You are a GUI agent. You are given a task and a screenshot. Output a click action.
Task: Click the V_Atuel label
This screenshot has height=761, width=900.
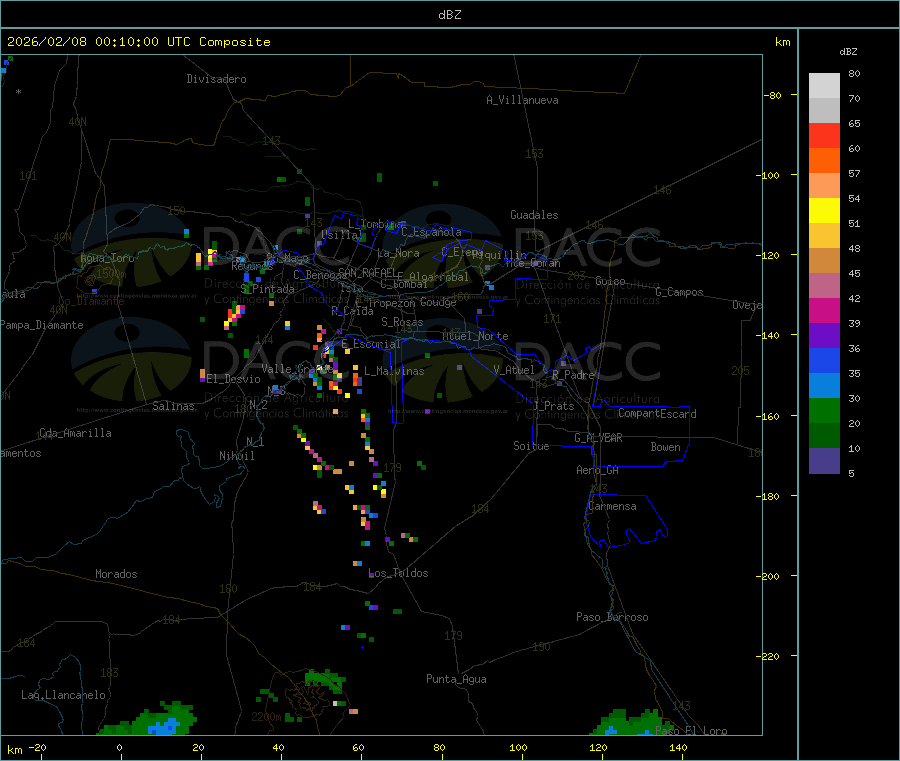(514, 370)
